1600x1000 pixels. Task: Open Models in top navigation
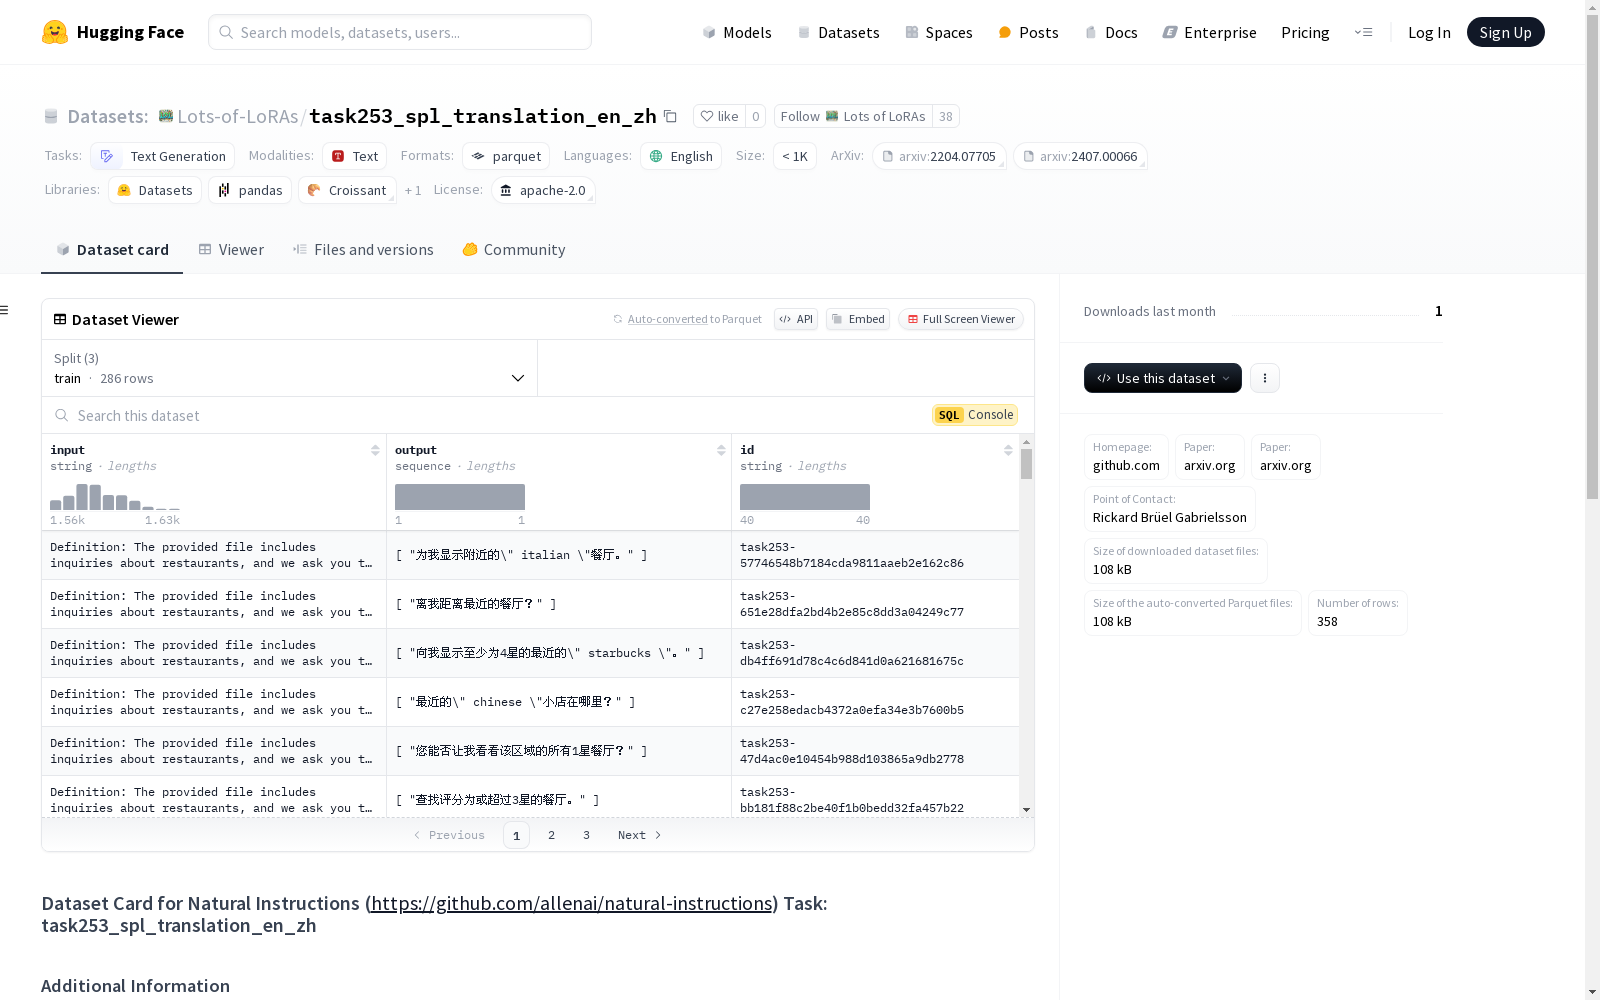(x=737, y=32)
